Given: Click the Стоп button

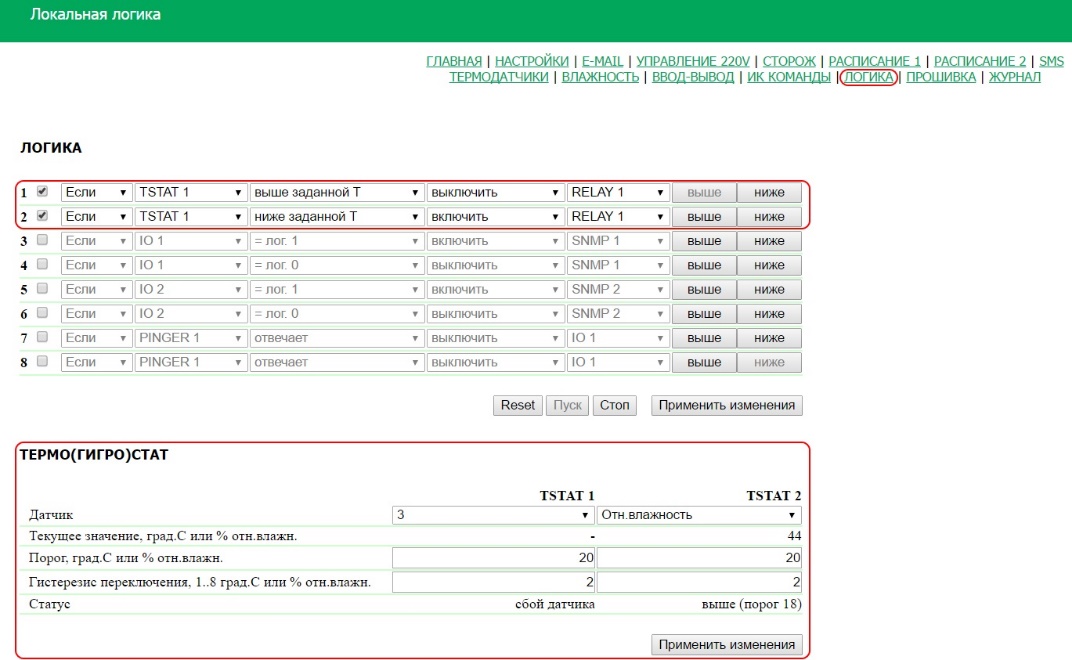Looking at the screenshot, I should coord(614,405).
